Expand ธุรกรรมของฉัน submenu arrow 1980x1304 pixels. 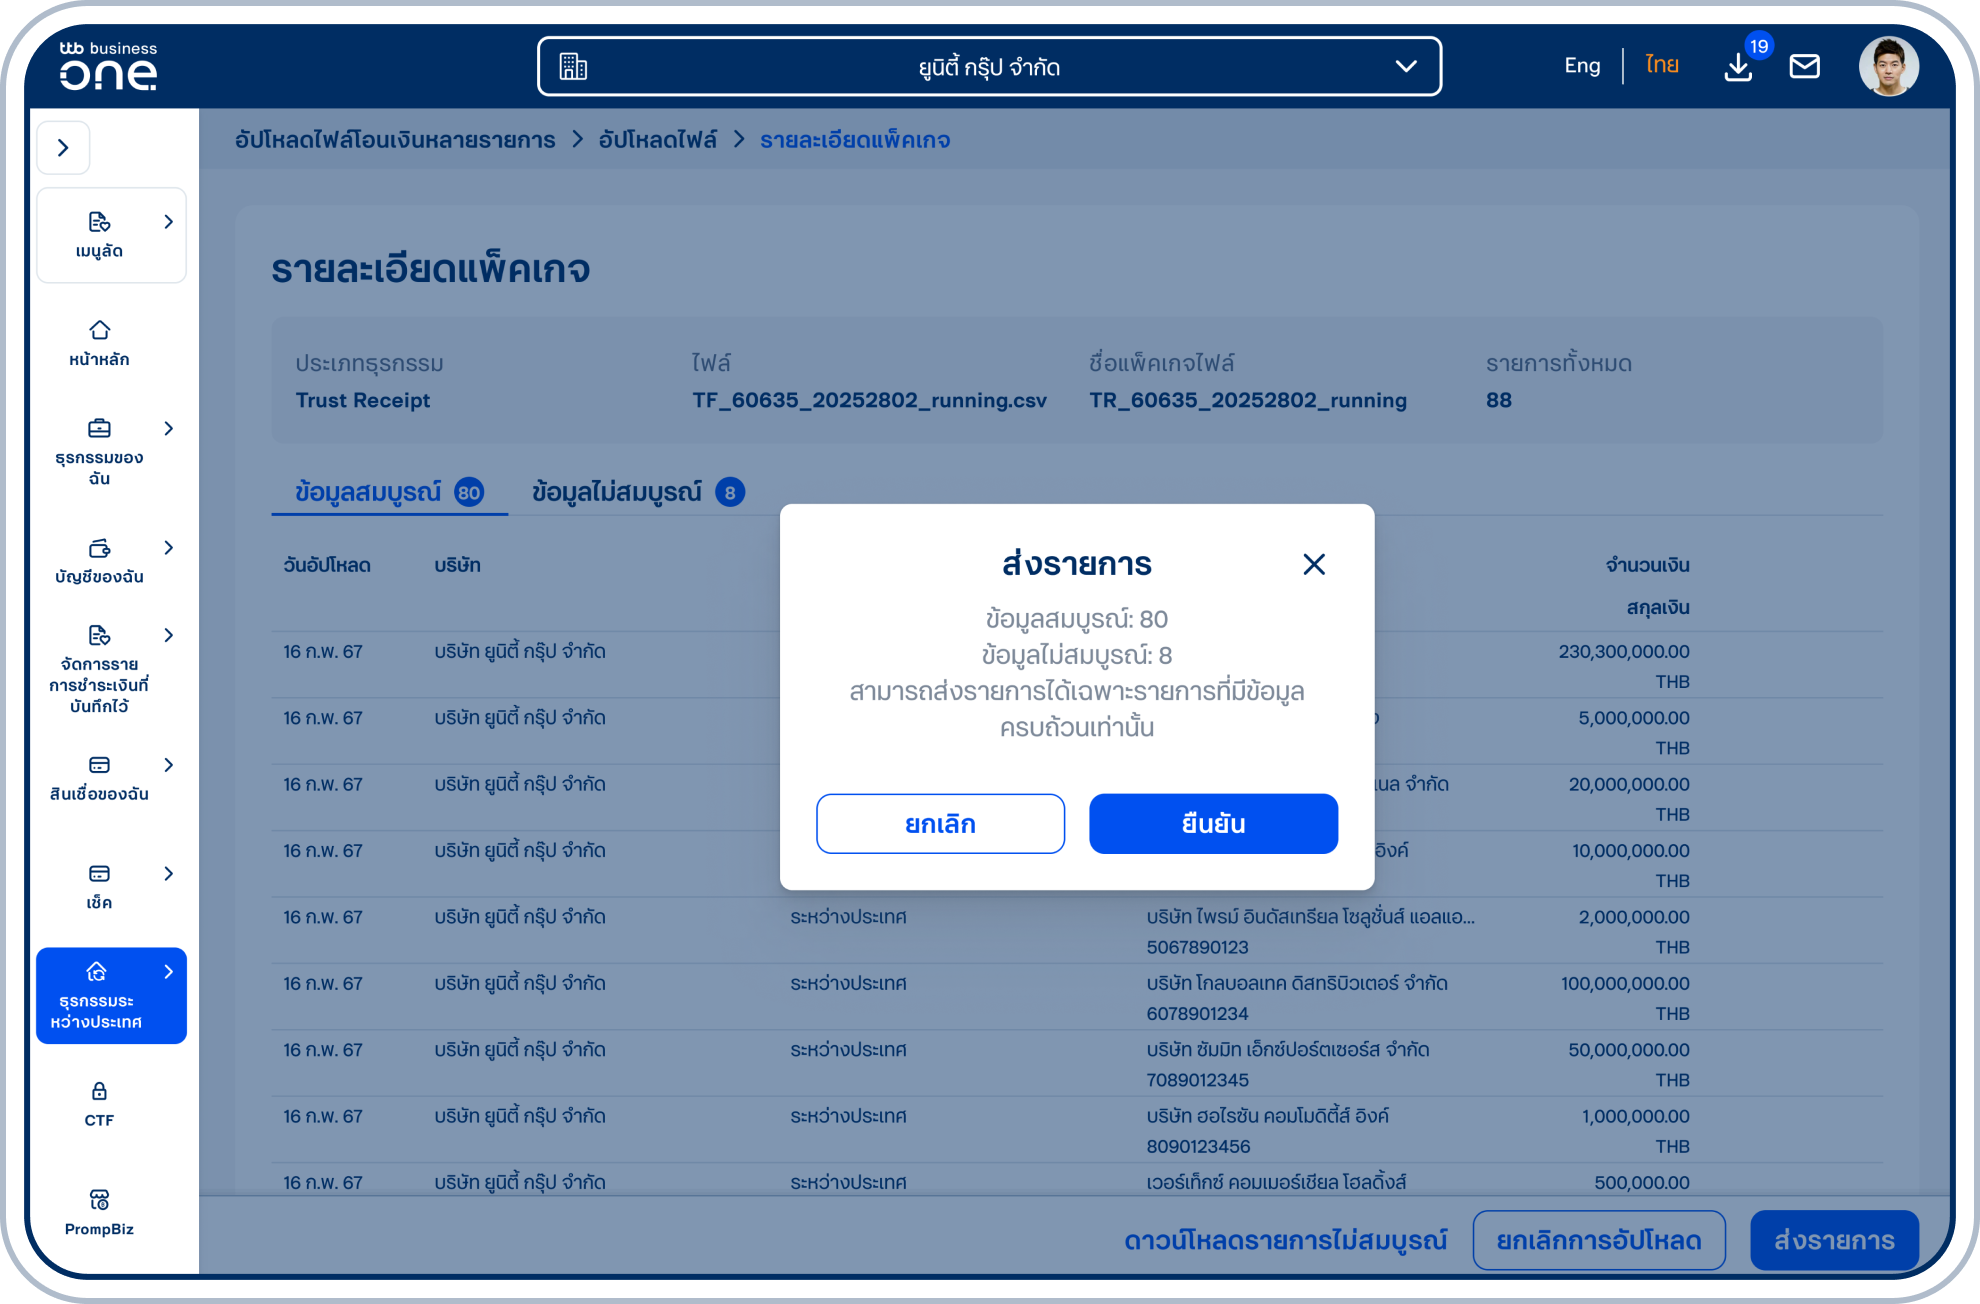(168, 429)
